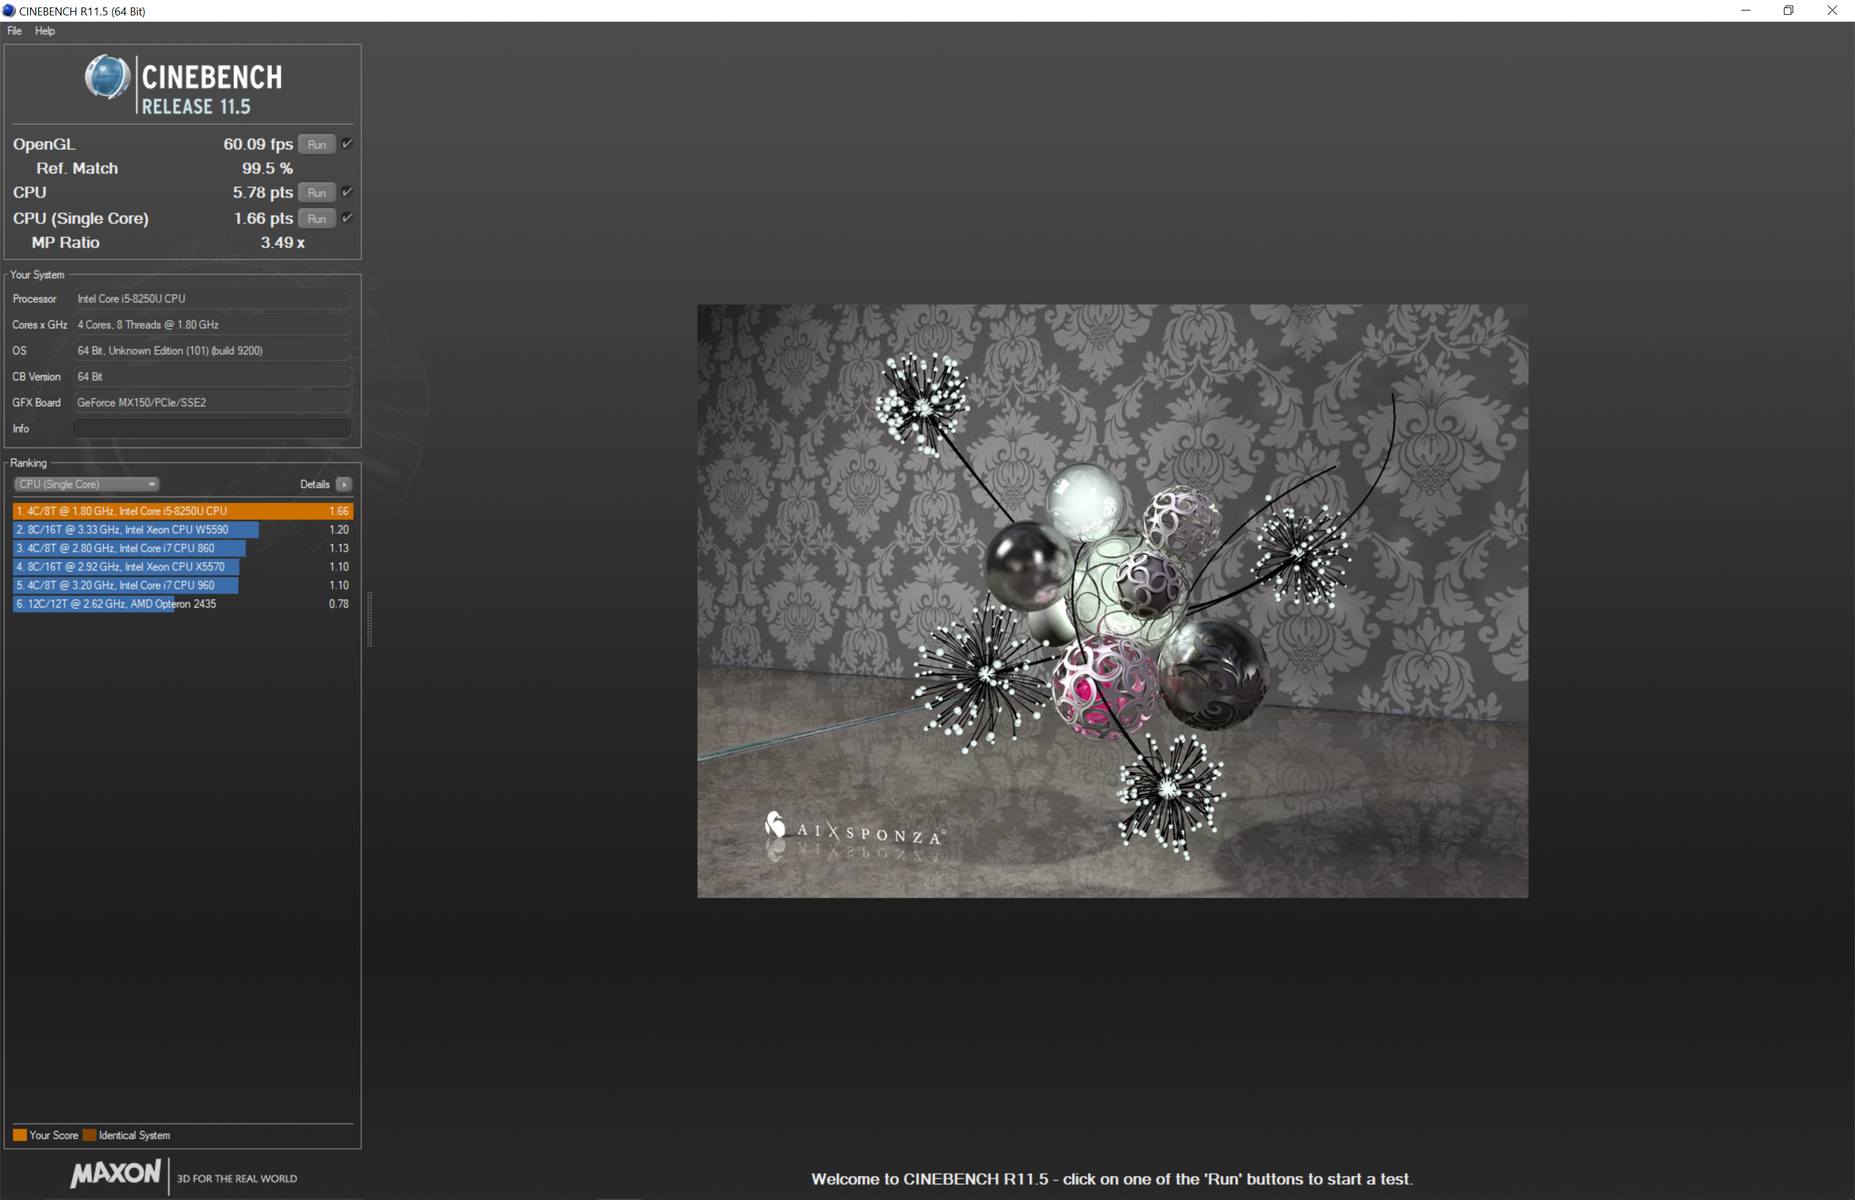Toggle the CPU (Single Core) checkbox
The image size is (1855, 1200).
coord(347,218)
